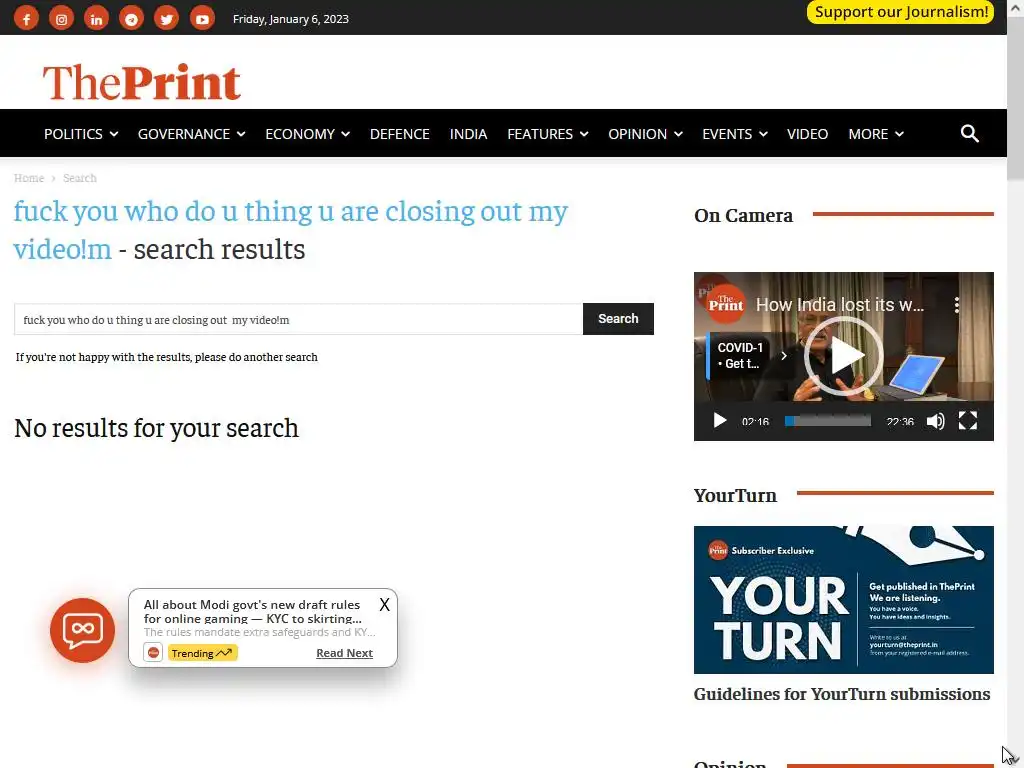Open the Your Turn banner image
This screenshot has width=1024, height=768.
[843, 600]
